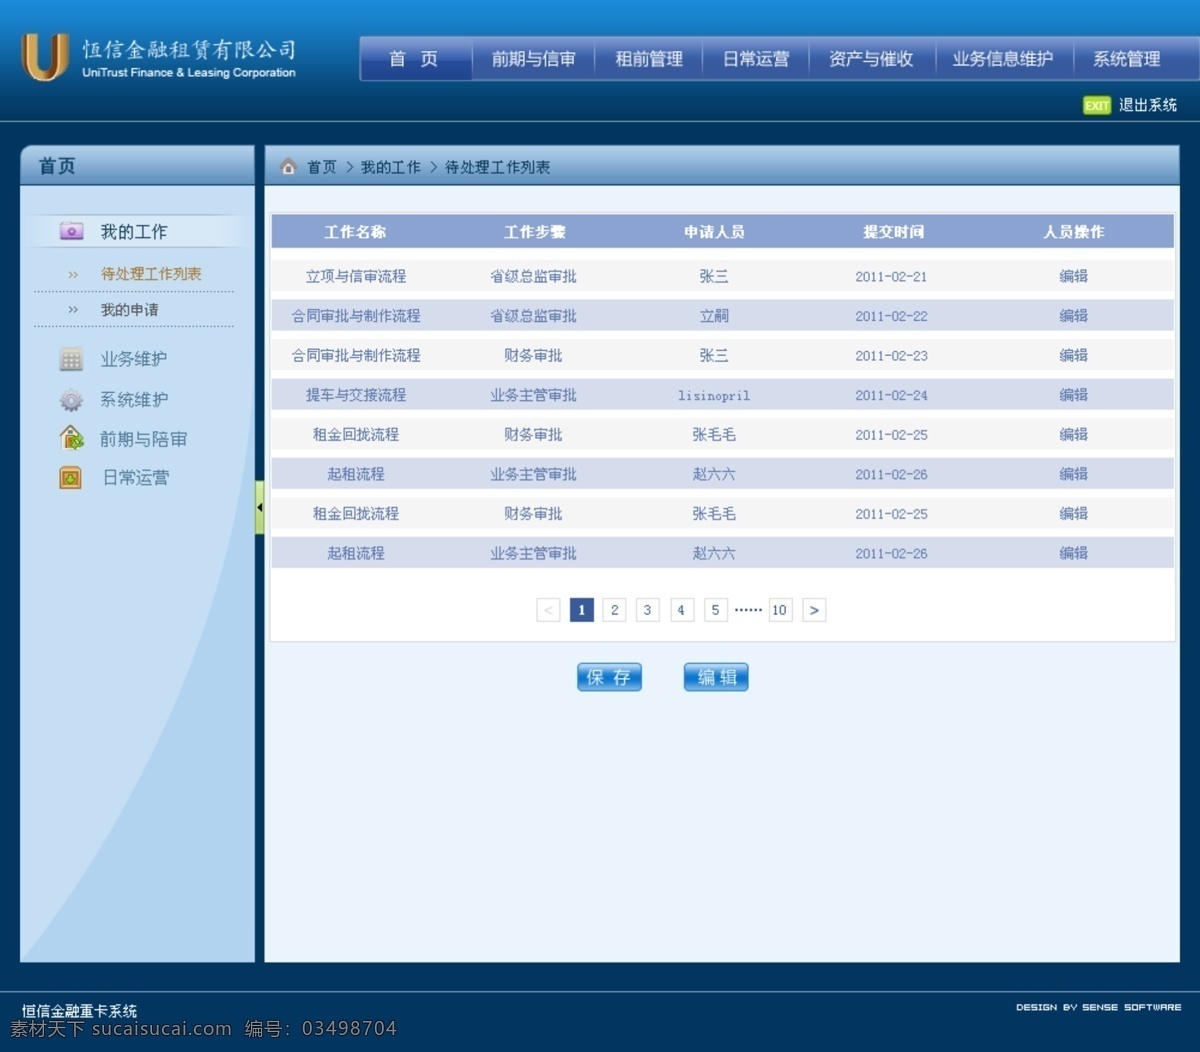Image resolution: width=1200 pixels, height=1052 pixels.
Task: Select 待处理工作列表 sidebar item
Action: [151, 274]
